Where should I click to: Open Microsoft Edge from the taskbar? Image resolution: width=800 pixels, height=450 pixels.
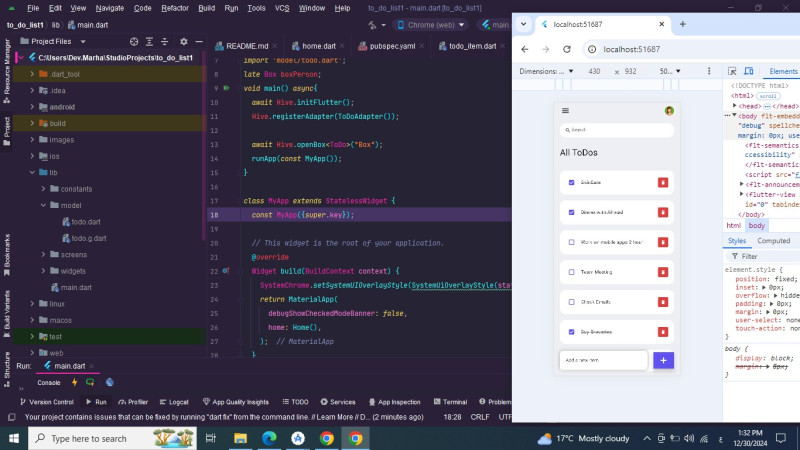pos(269,438)
